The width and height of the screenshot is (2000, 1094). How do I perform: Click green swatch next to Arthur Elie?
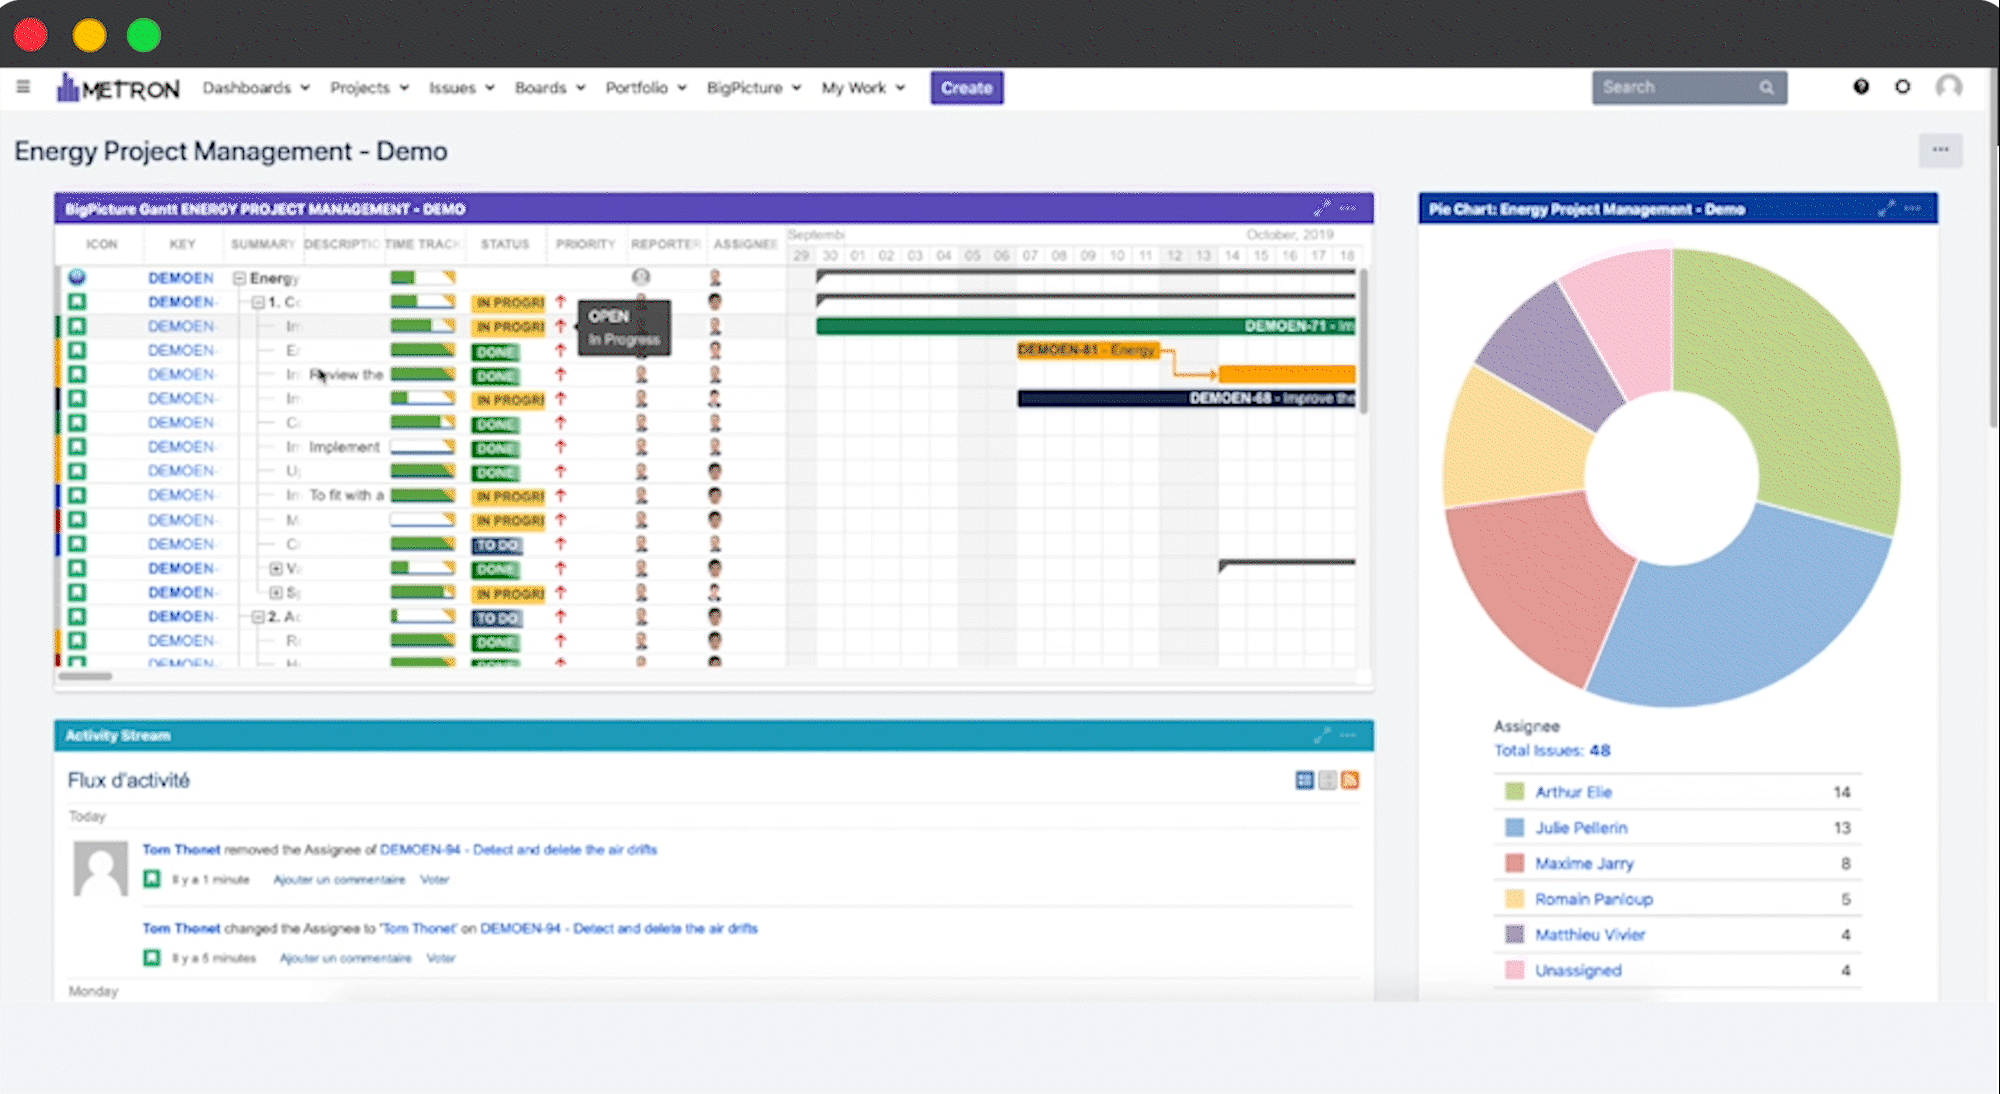point(1515,792)
